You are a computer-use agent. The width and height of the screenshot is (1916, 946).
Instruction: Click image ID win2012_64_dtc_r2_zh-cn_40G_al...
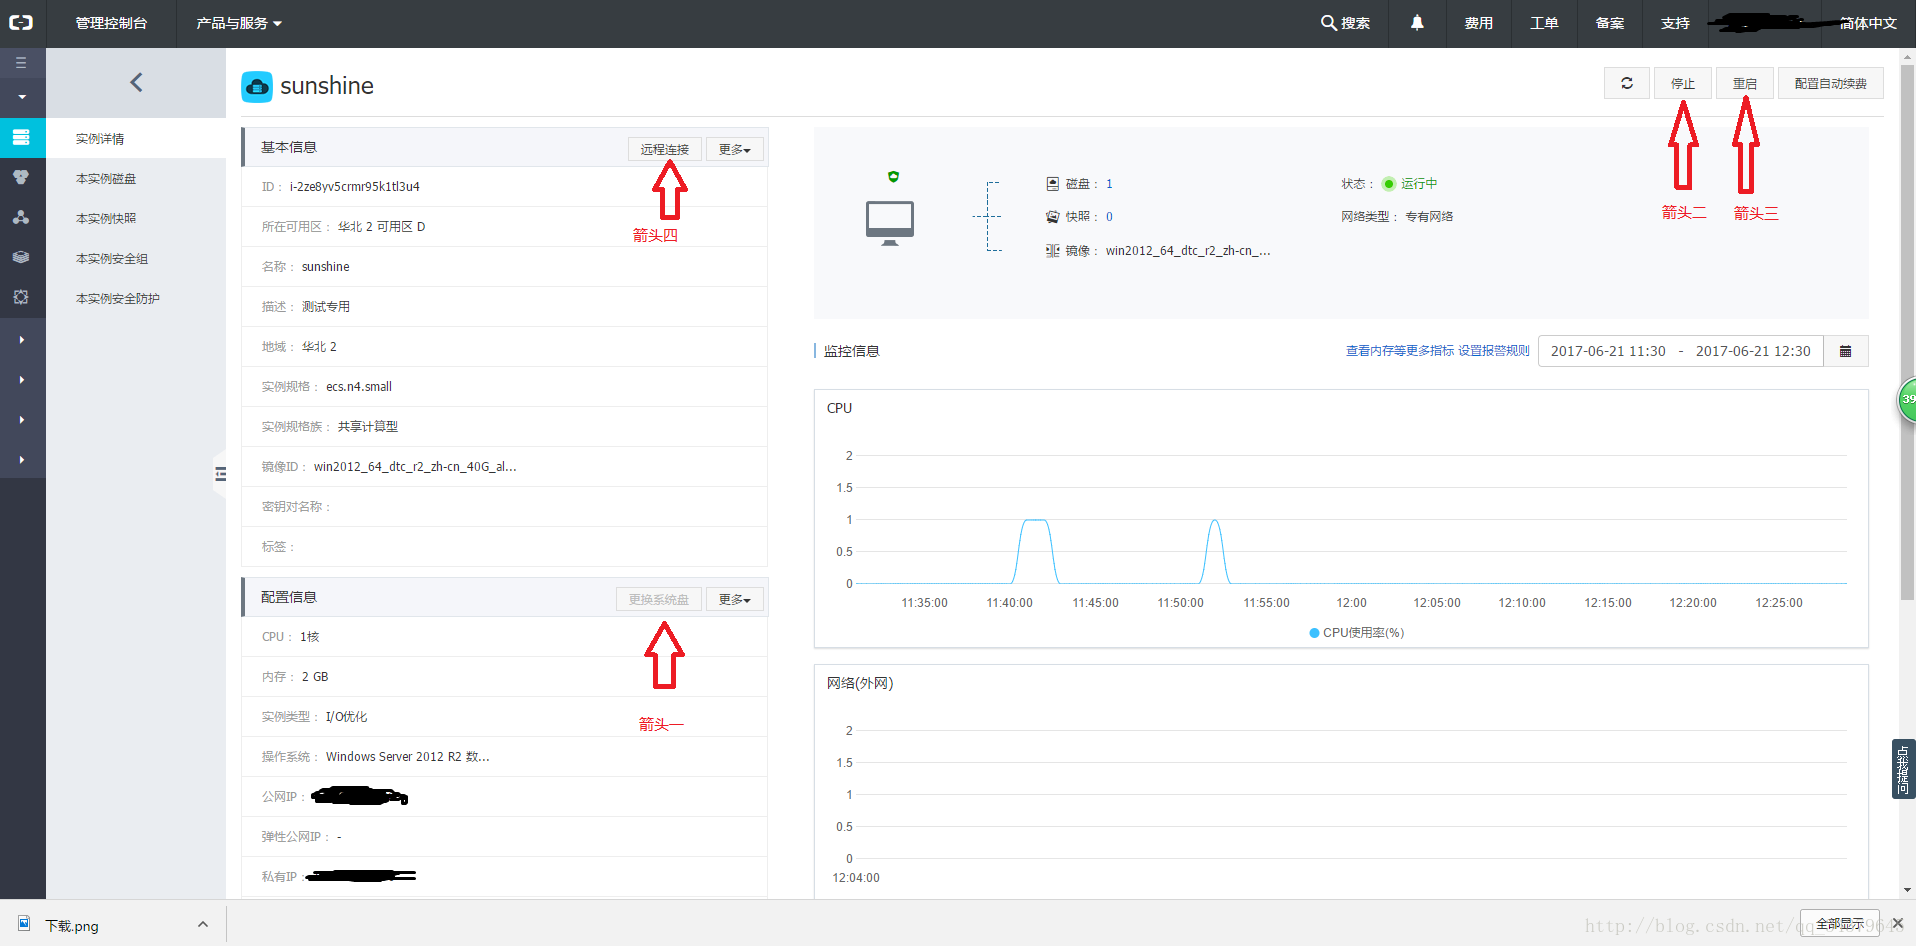[415, 467]
